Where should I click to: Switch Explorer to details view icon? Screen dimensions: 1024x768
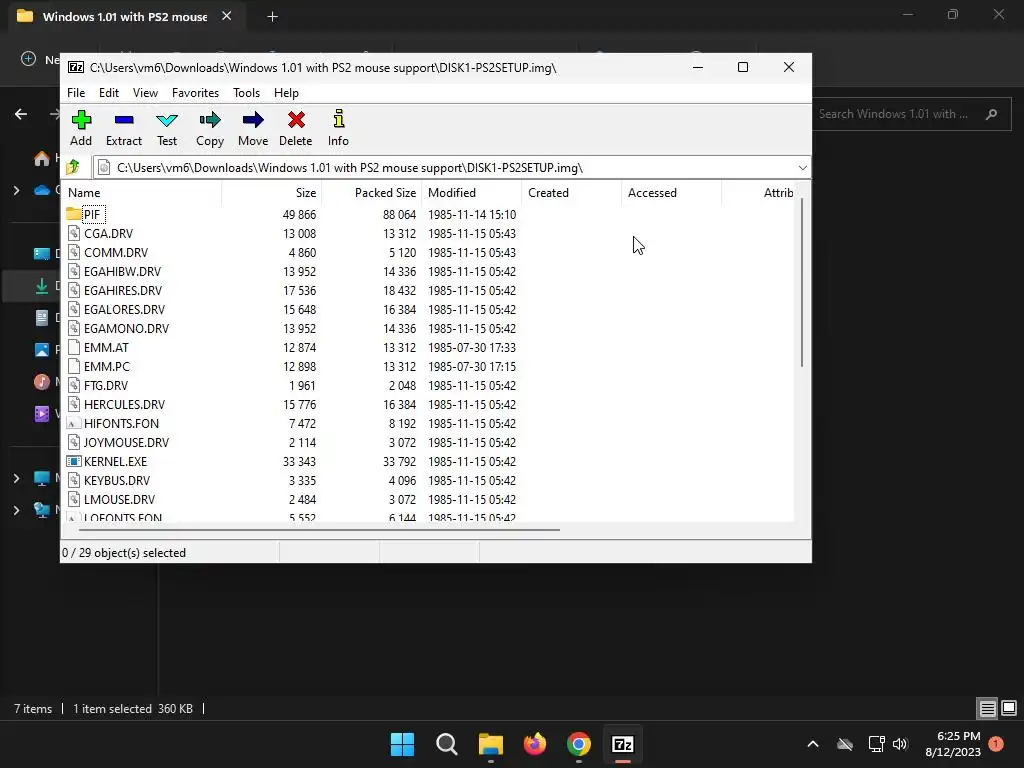pos(987,708)
